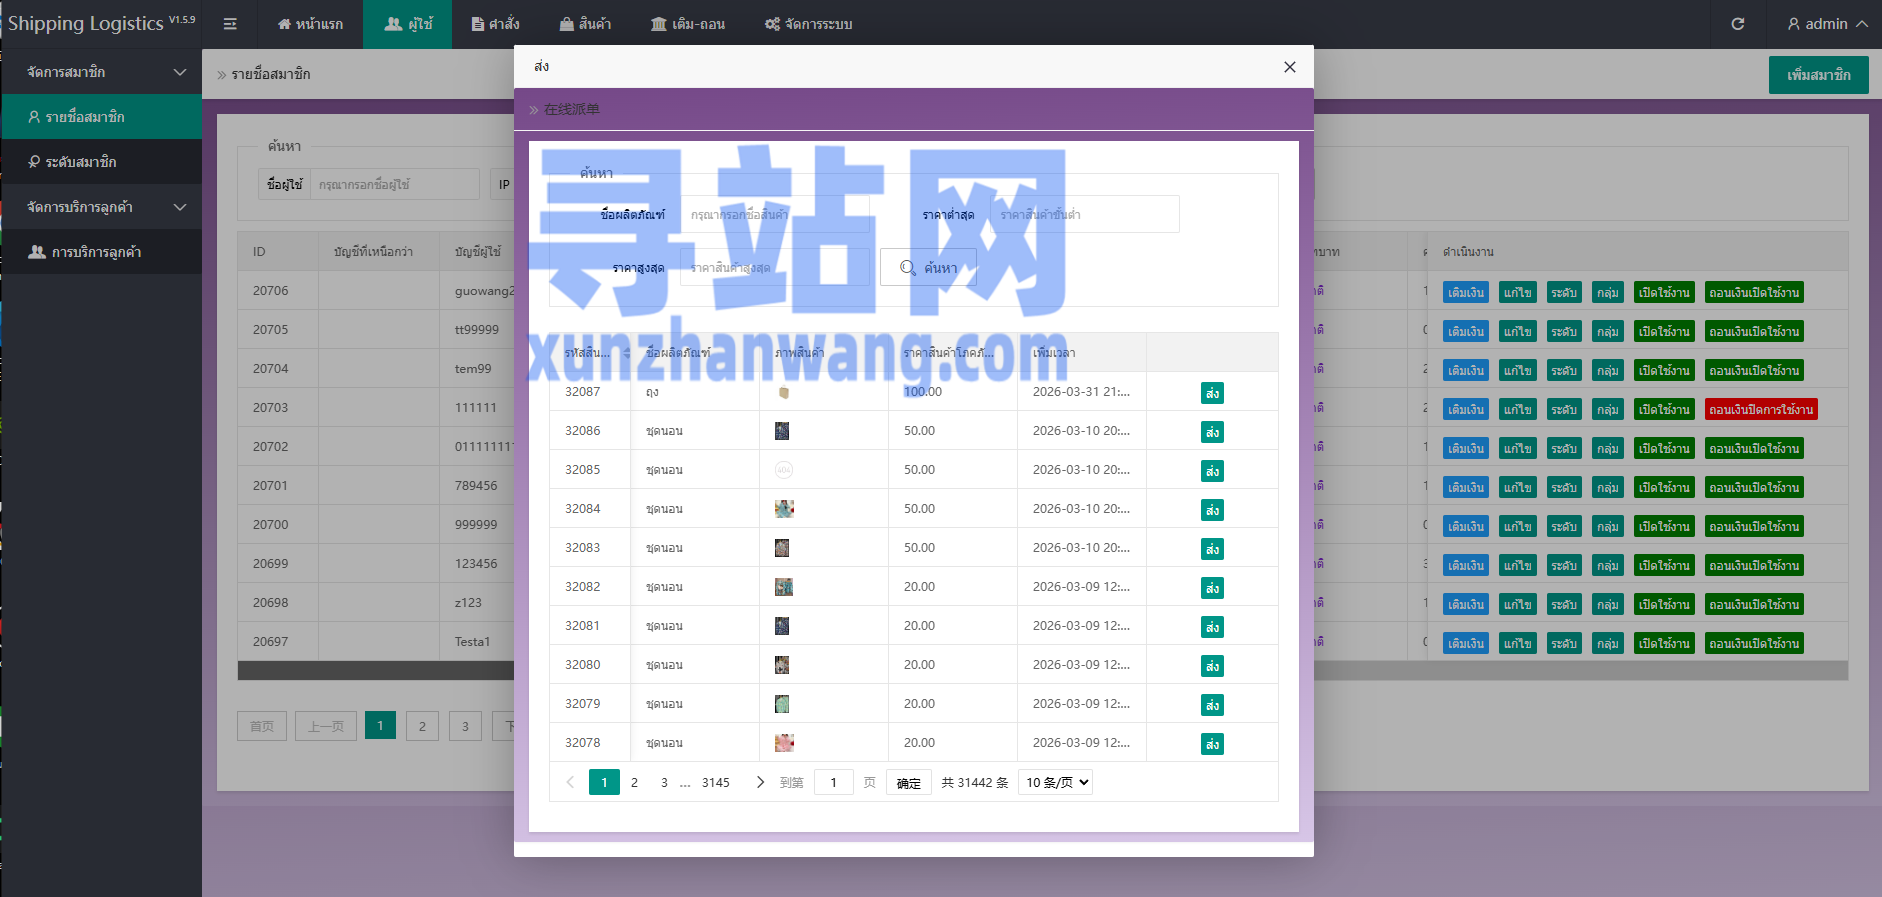Image resolution: width=1882 pixels, height=897 pixels.
Task: Open product thumbnail for item 32084
Action: 784,509
